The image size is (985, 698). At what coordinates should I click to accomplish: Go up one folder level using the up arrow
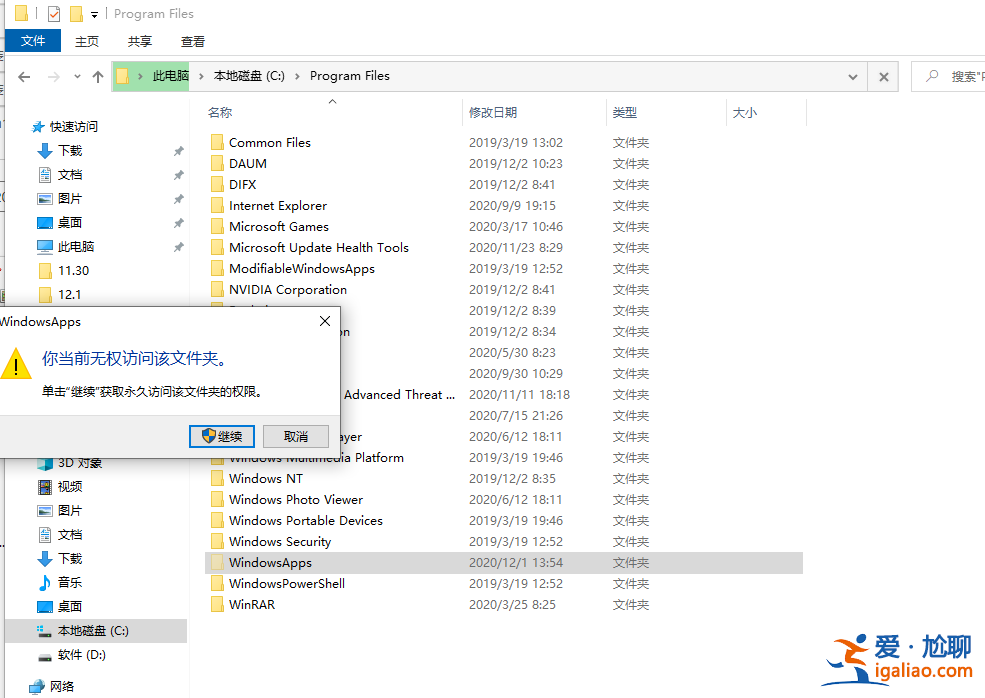(x=97, y=76)
